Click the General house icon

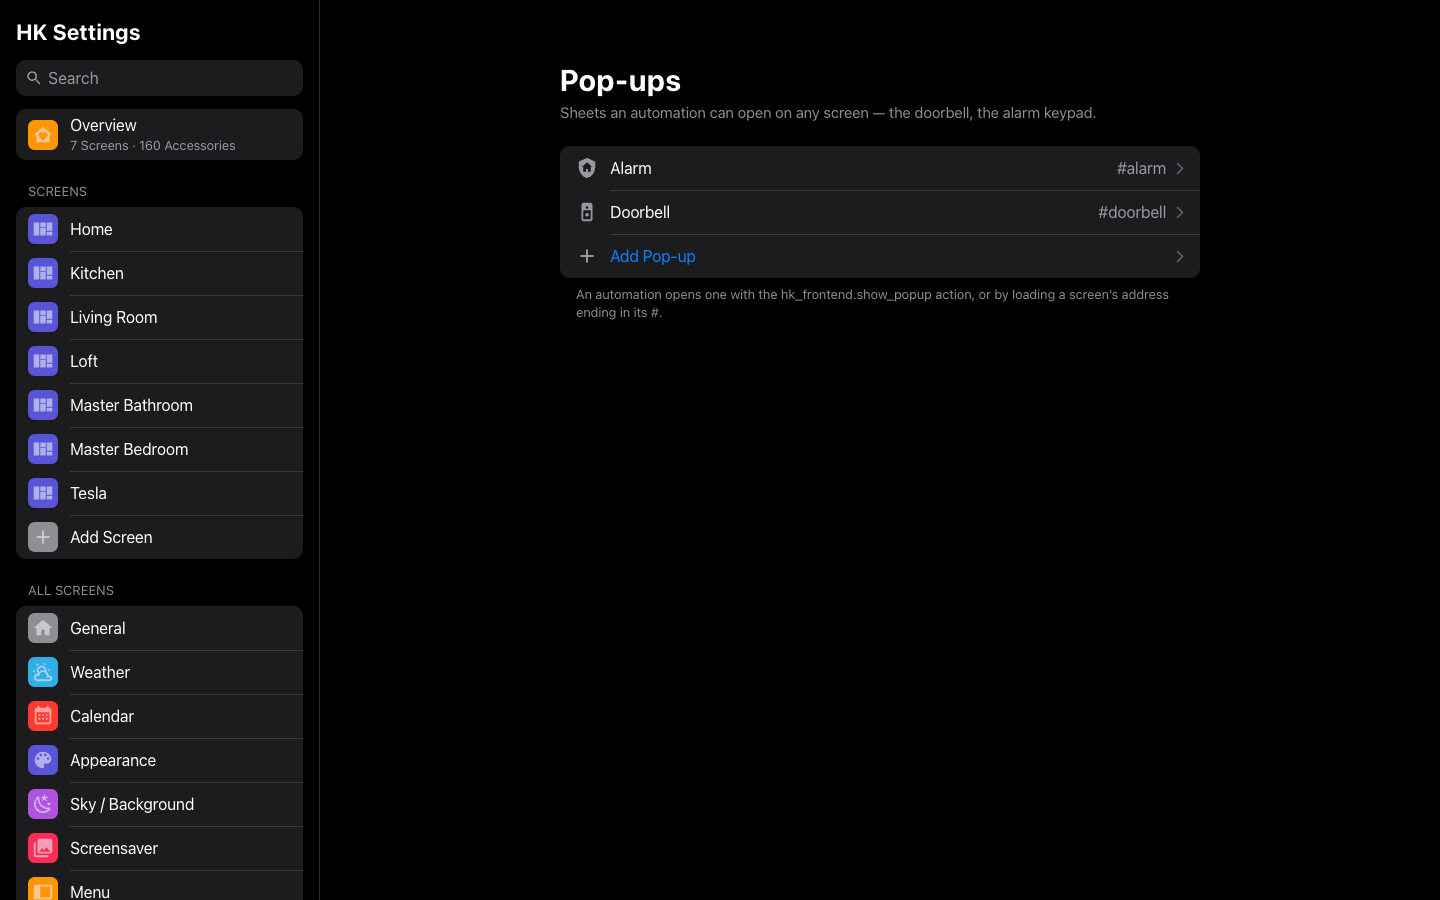tap(43, 628)
